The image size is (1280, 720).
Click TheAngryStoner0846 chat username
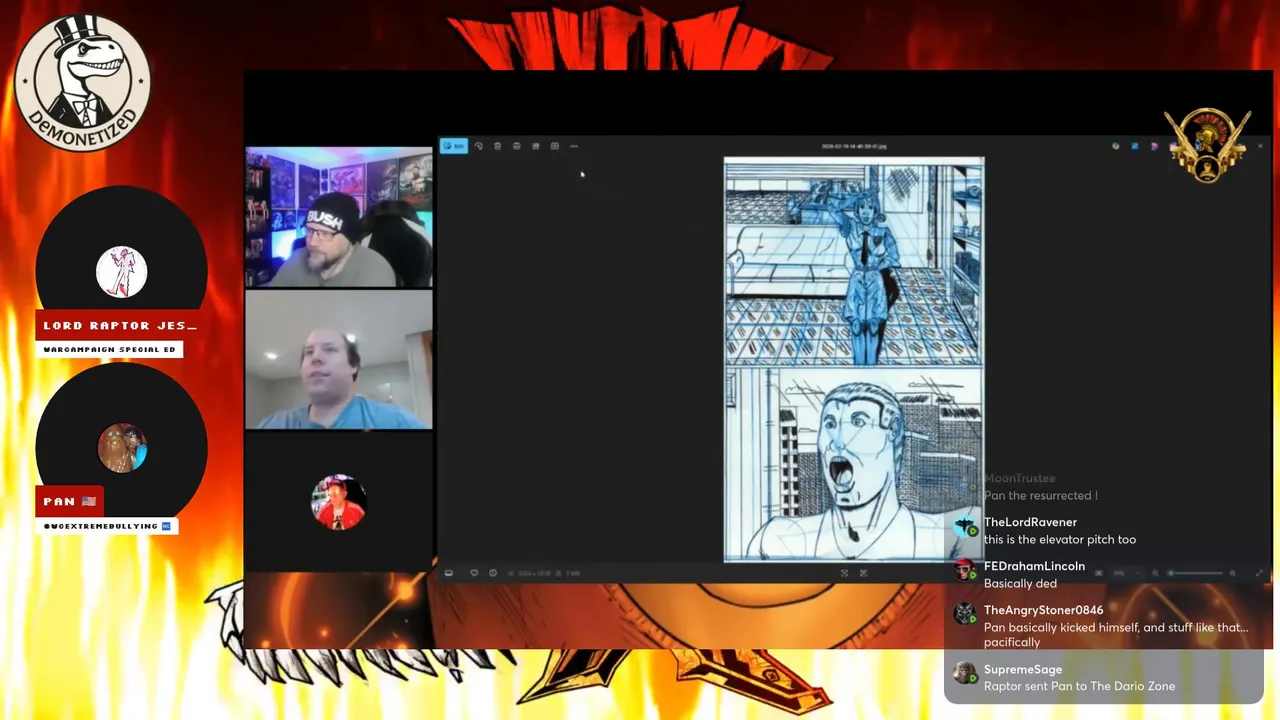1043,610
